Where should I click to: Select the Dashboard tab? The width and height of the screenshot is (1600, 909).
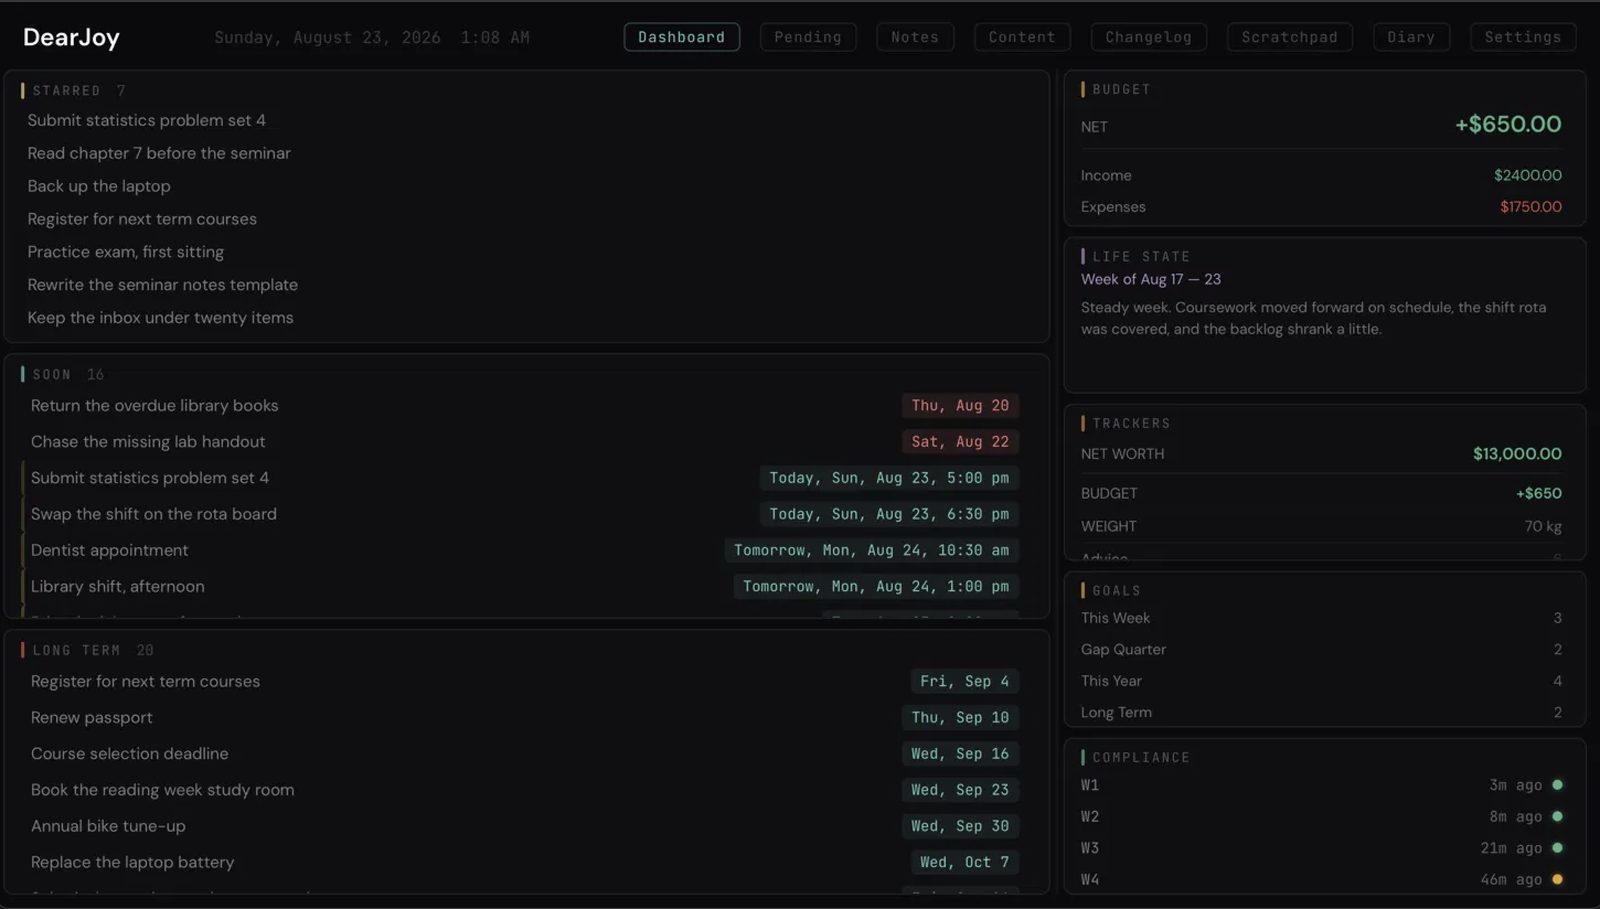pos(682,37)
